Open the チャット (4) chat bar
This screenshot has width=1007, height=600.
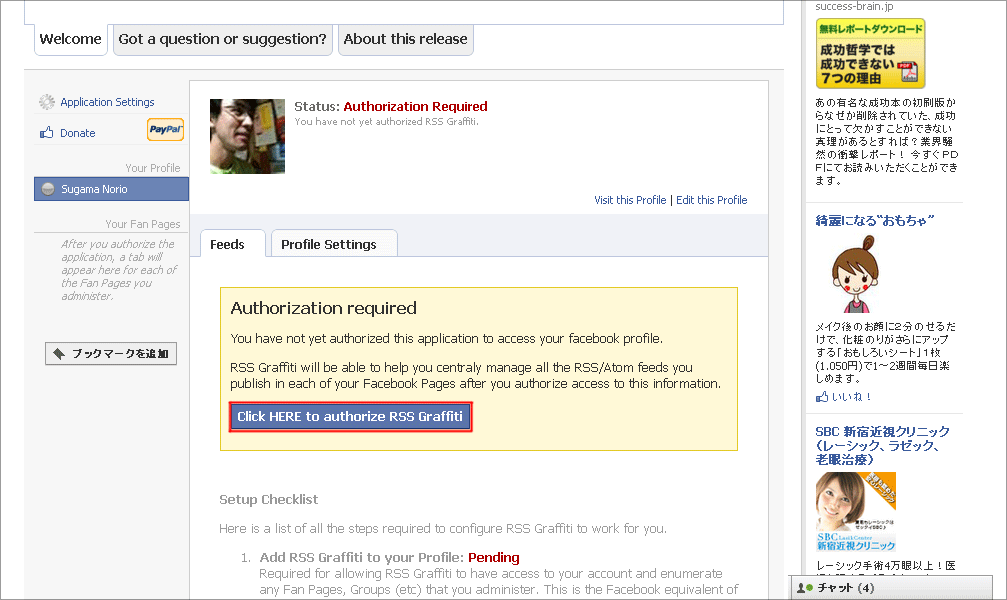pyautogui.click(x=891, y=587)
